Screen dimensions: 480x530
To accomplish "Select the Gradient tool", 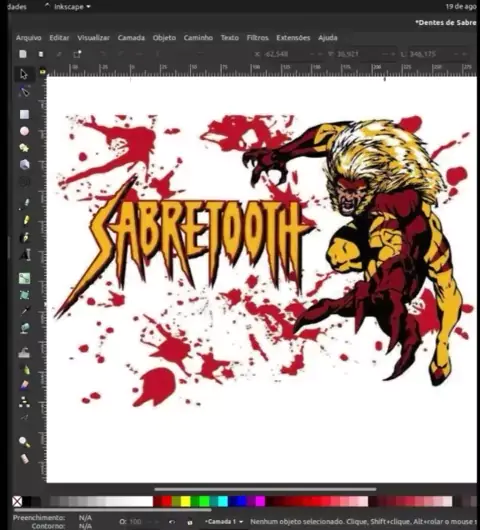I will (x=24, y=278).
